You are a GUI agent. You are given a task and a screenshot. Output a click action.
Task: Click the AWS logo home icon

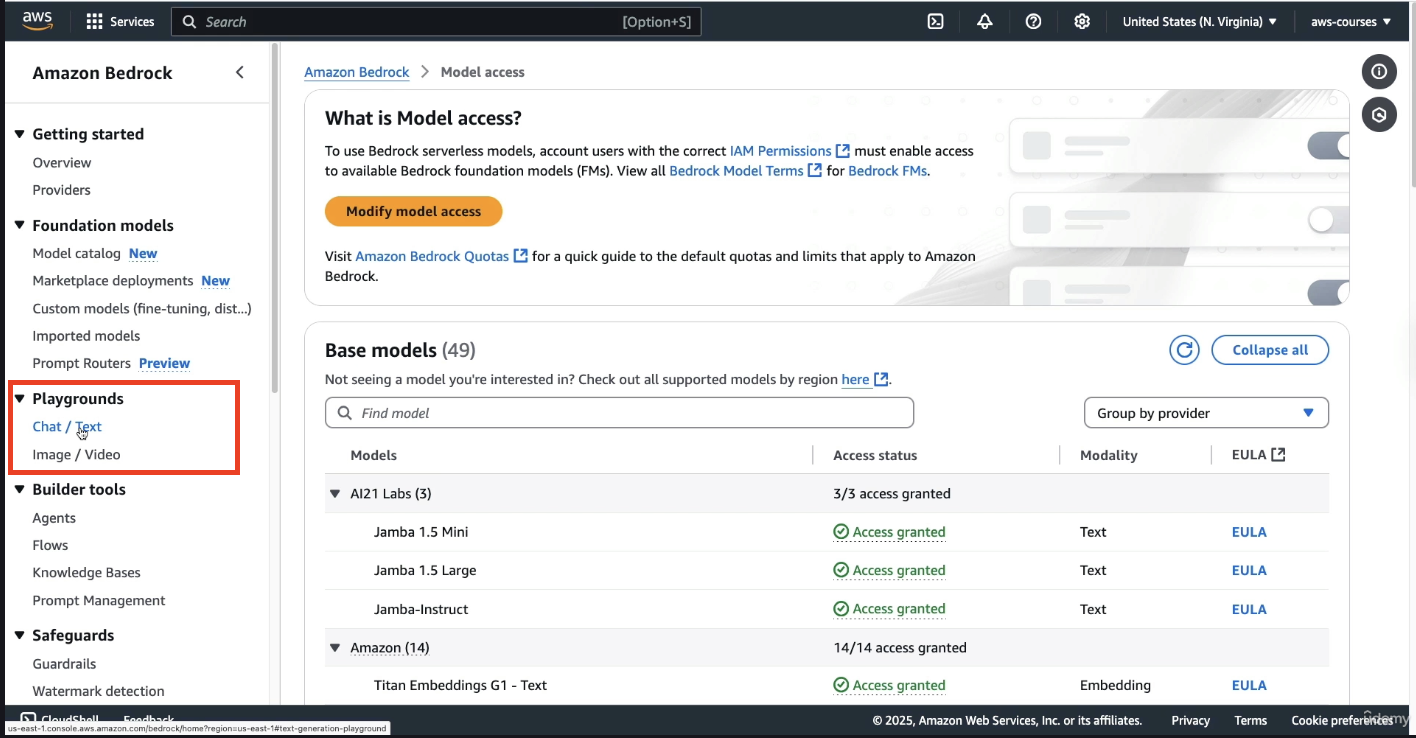tap(37, 21)
